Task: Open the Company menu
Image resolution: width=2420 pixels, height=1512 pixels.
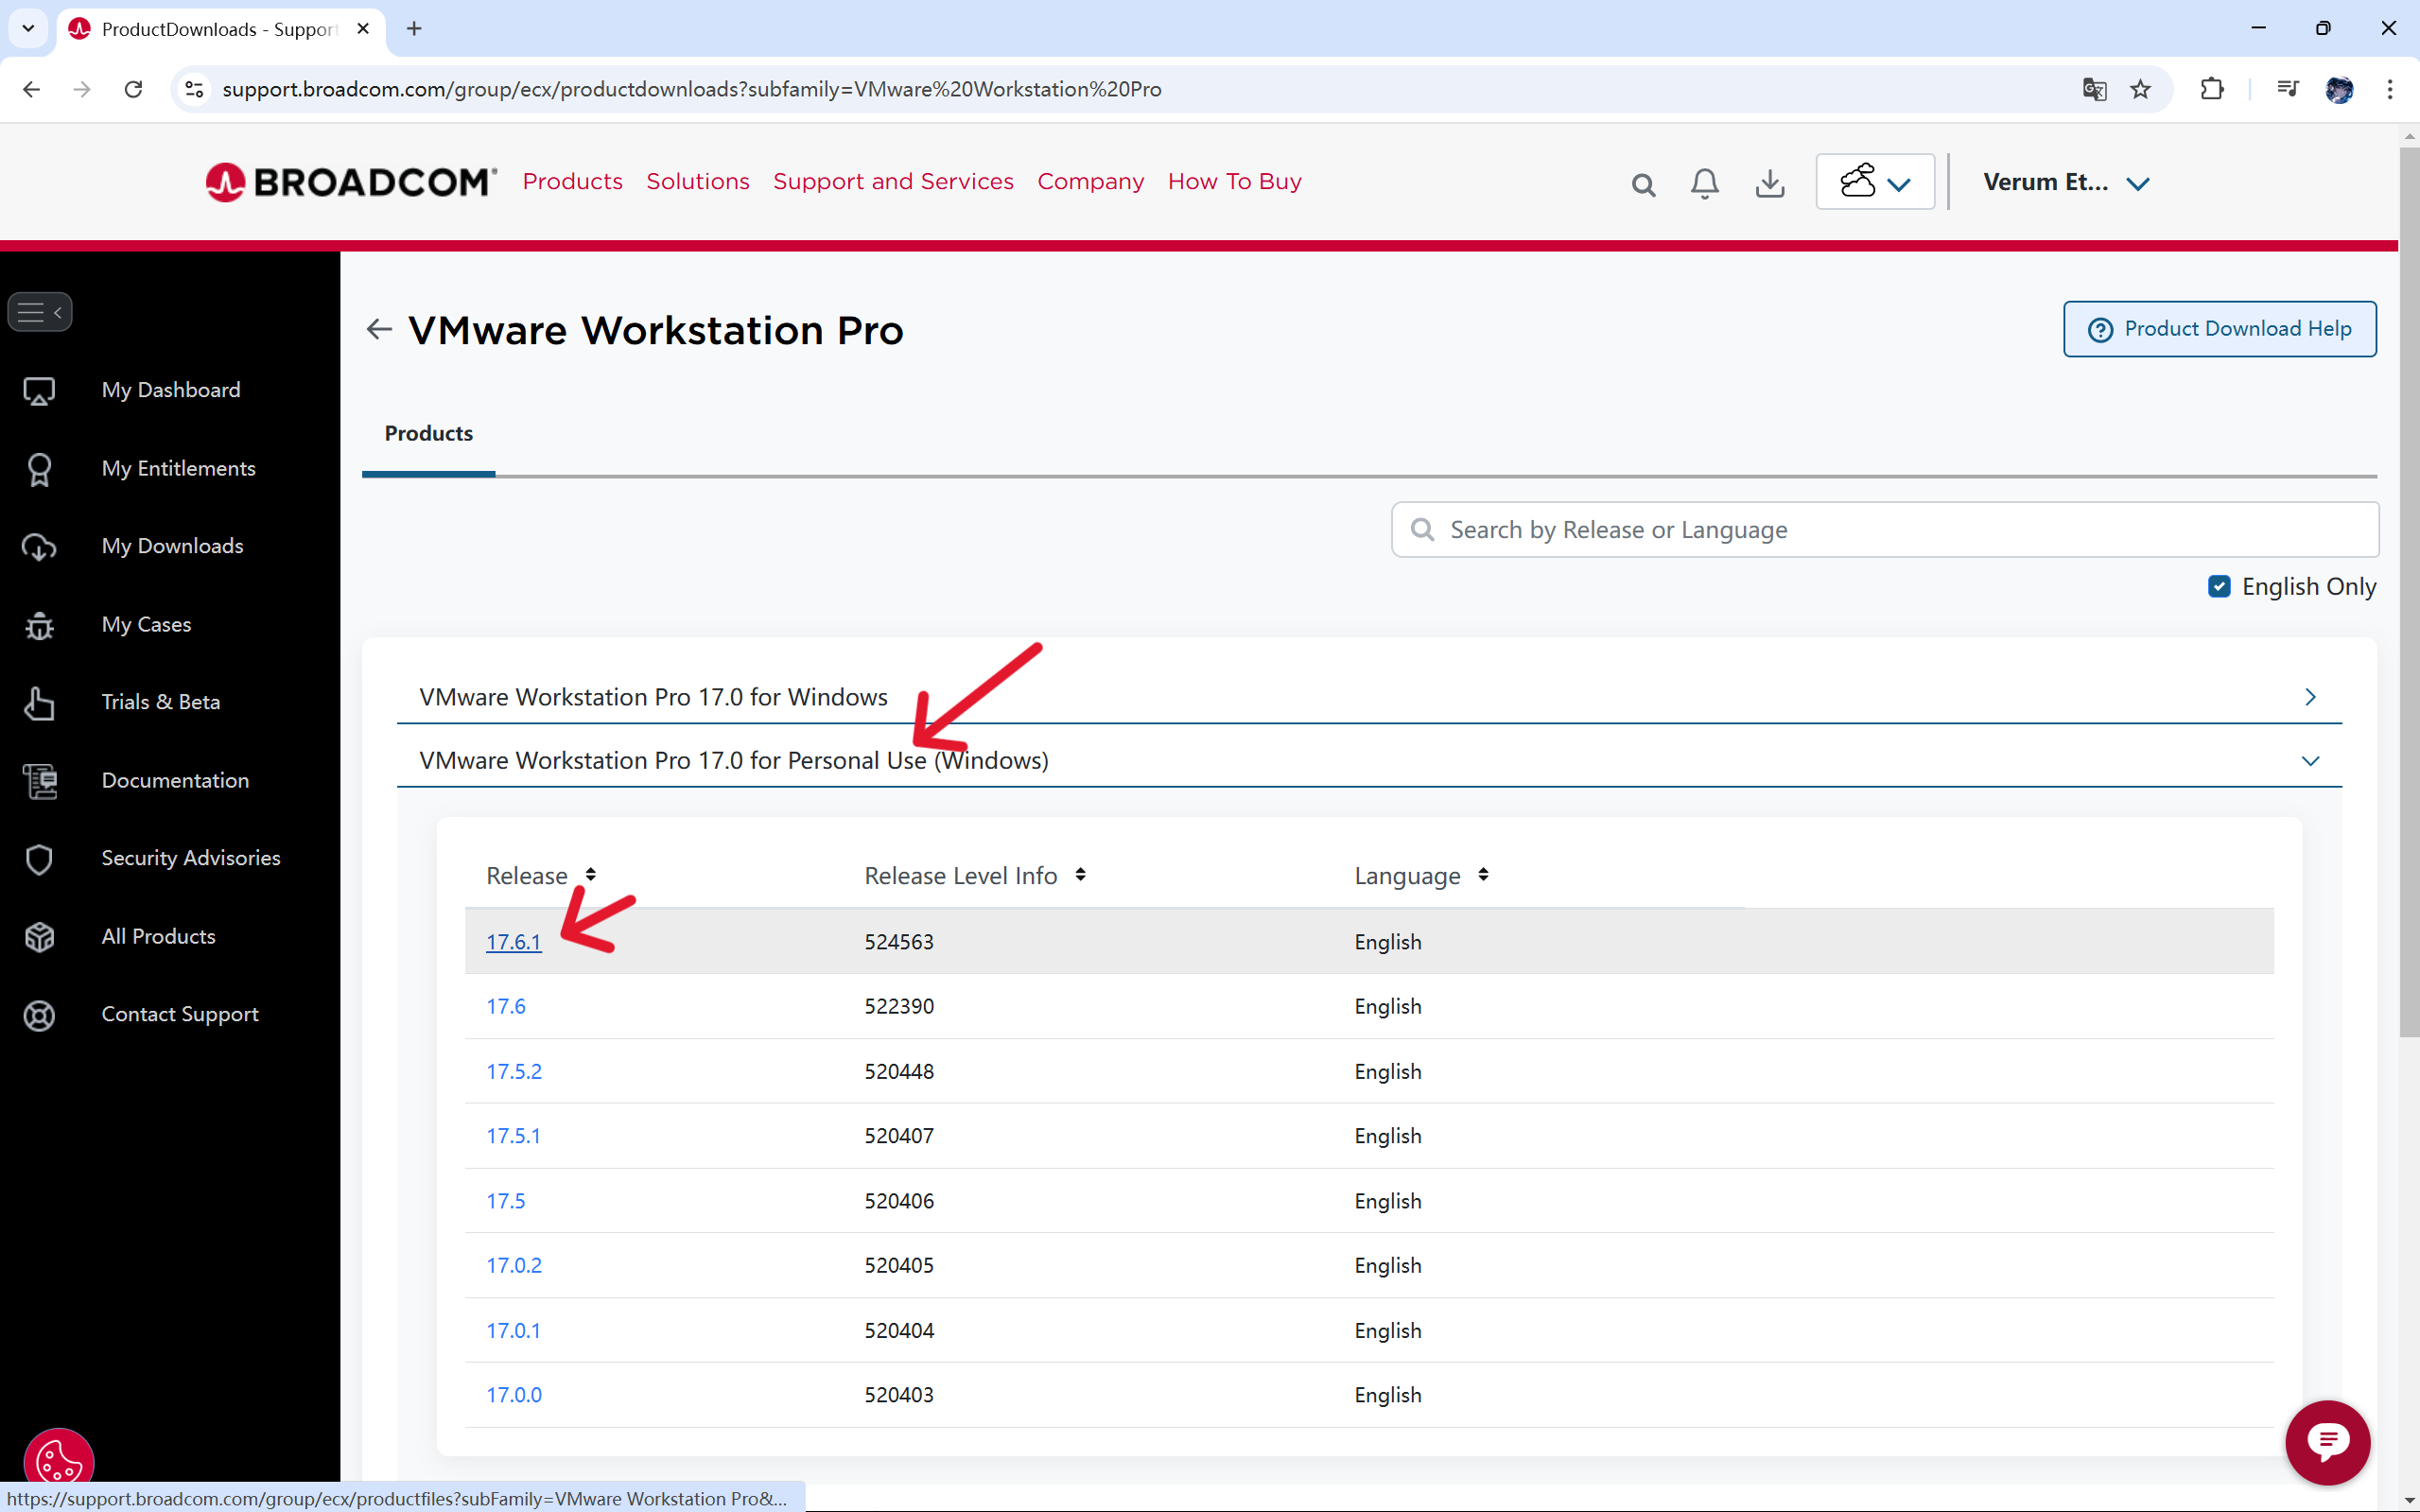Action: tap(1090, 181)
